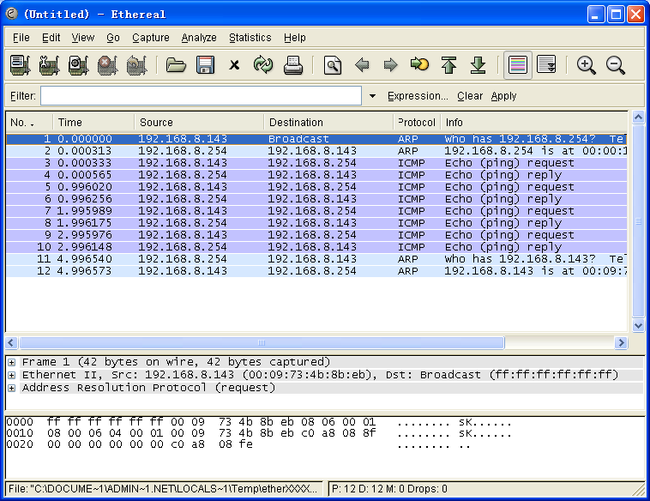Open the Help menu
The width and height of the screenshot is (650, 501).
[x=295, y=38]
